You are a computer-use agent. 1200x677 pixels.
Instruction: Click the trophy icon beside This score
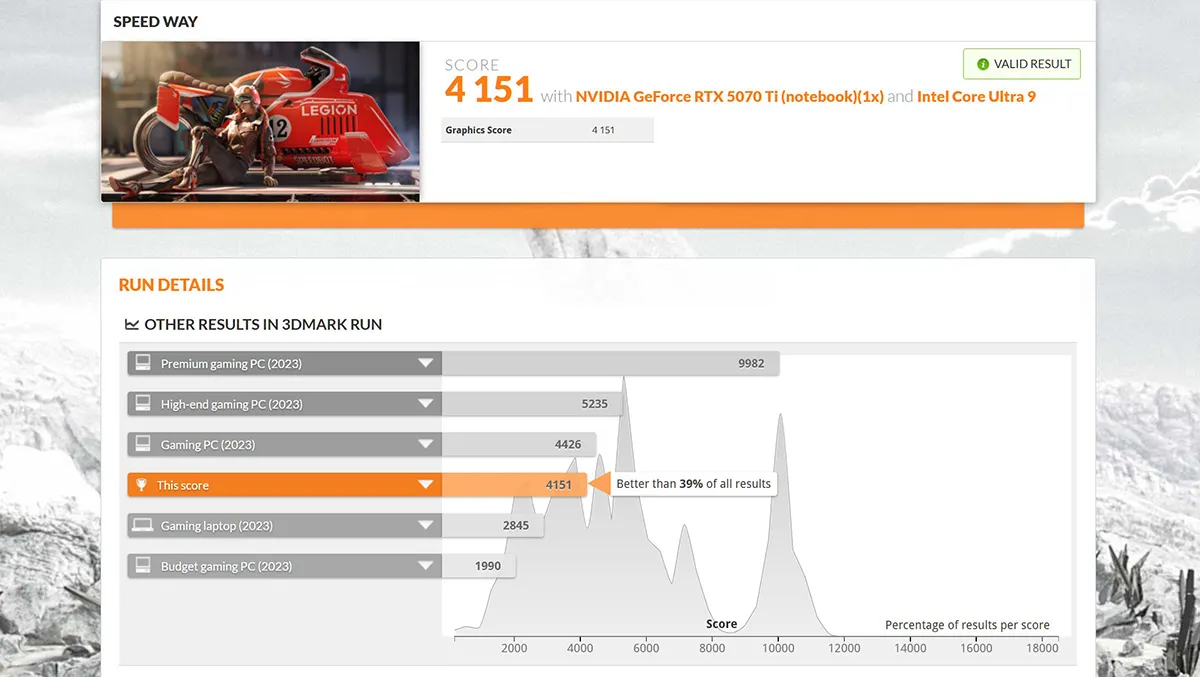pyautogui.click(x=143, y=485)
